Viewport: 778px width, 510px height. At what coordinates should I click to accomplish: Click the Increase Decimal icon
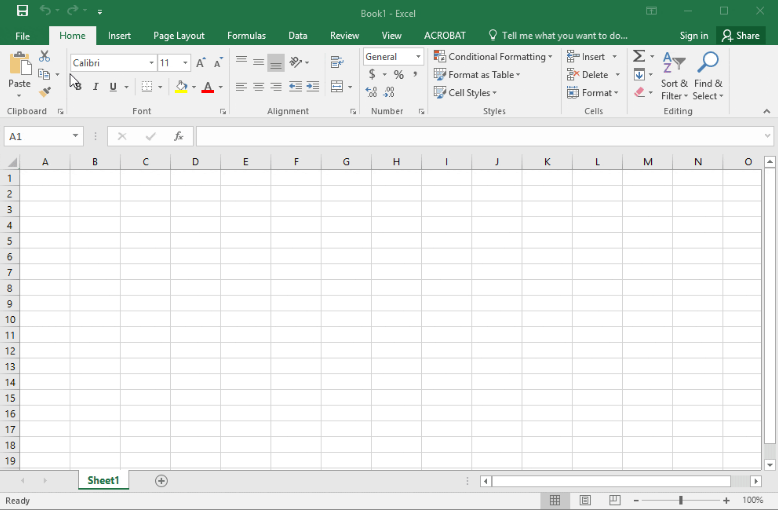tap(371, 92)
